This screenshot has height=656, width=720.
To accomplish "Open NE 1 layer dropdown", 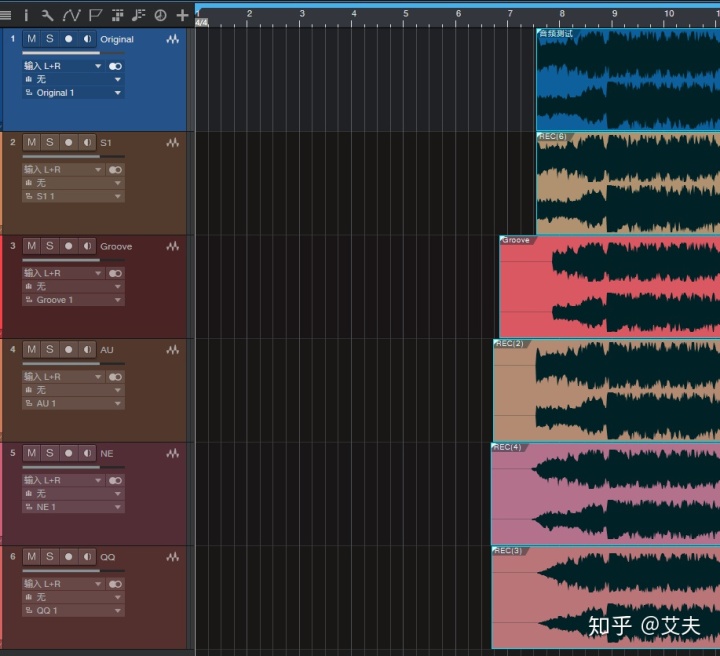I will click(x=73, y=507).
